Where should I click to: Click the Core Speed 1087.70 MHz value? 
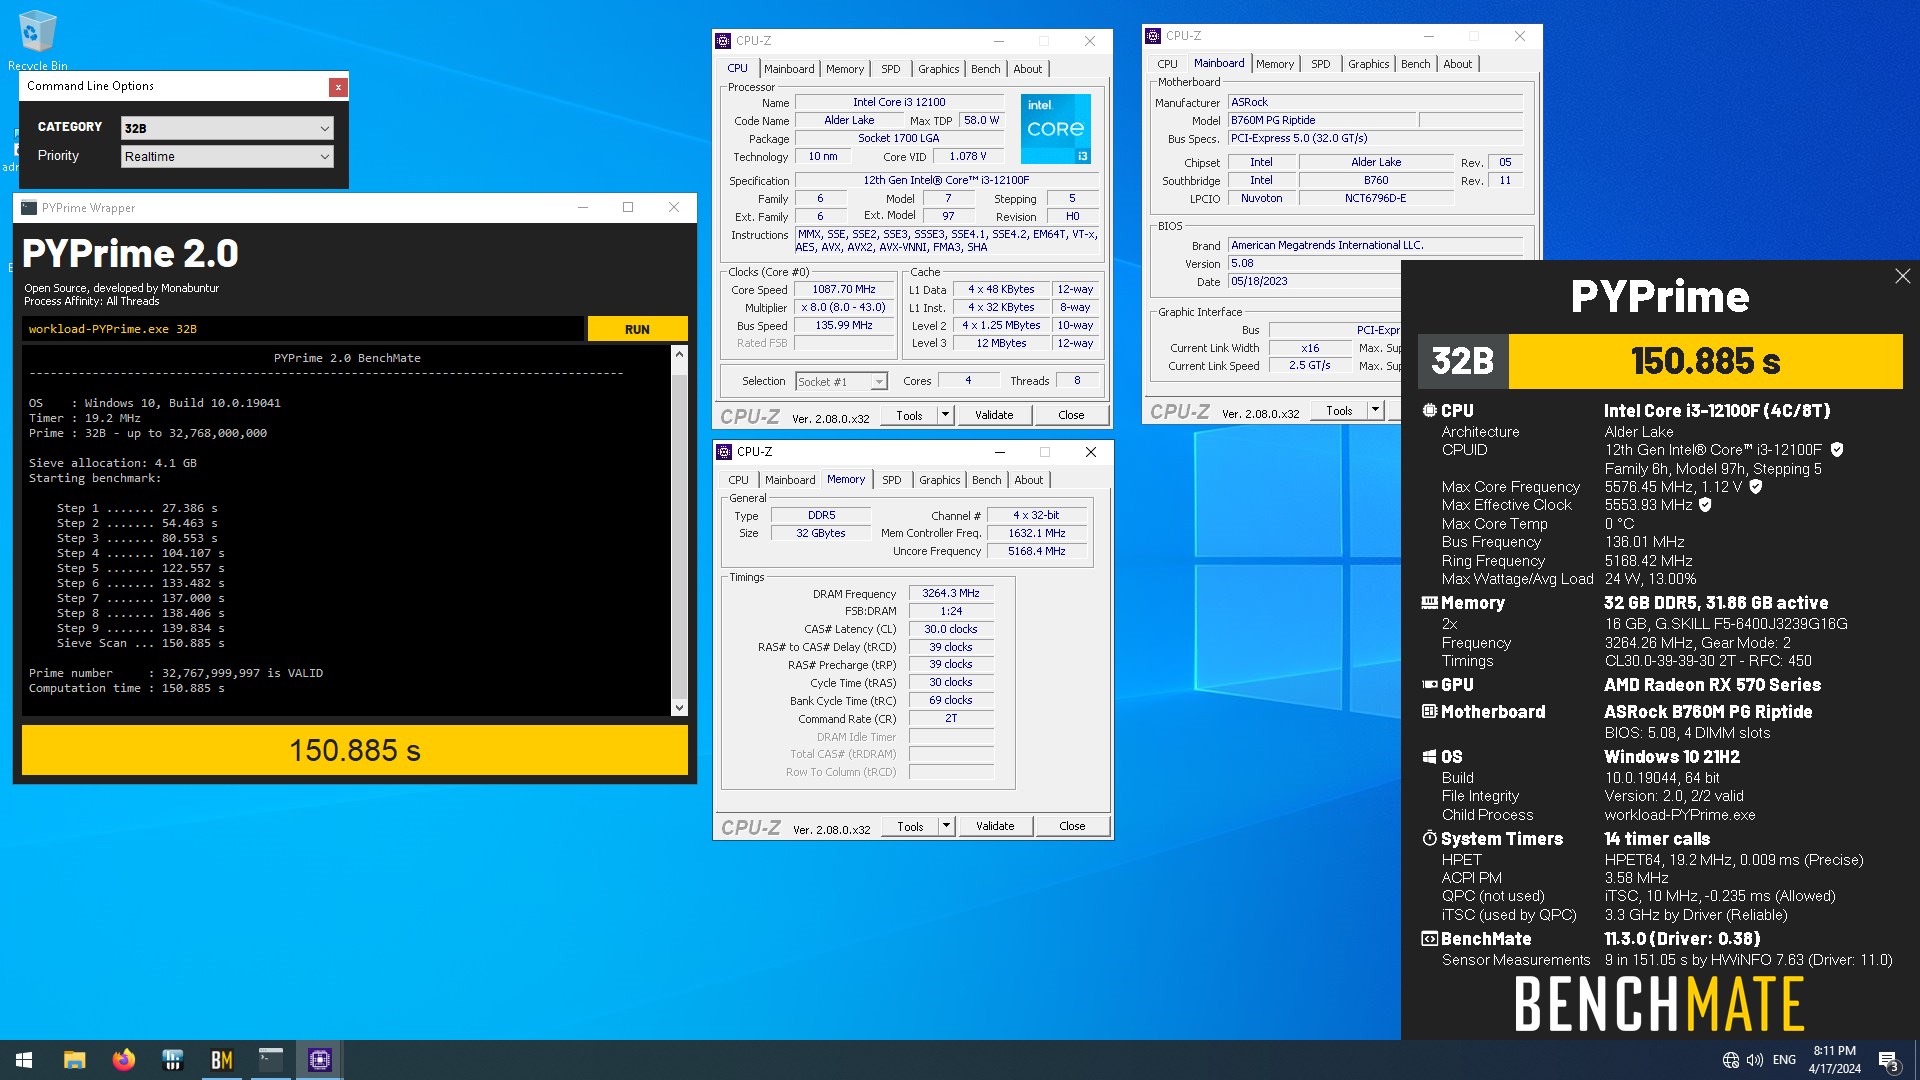pyautogui.click(x=844, y=289)
